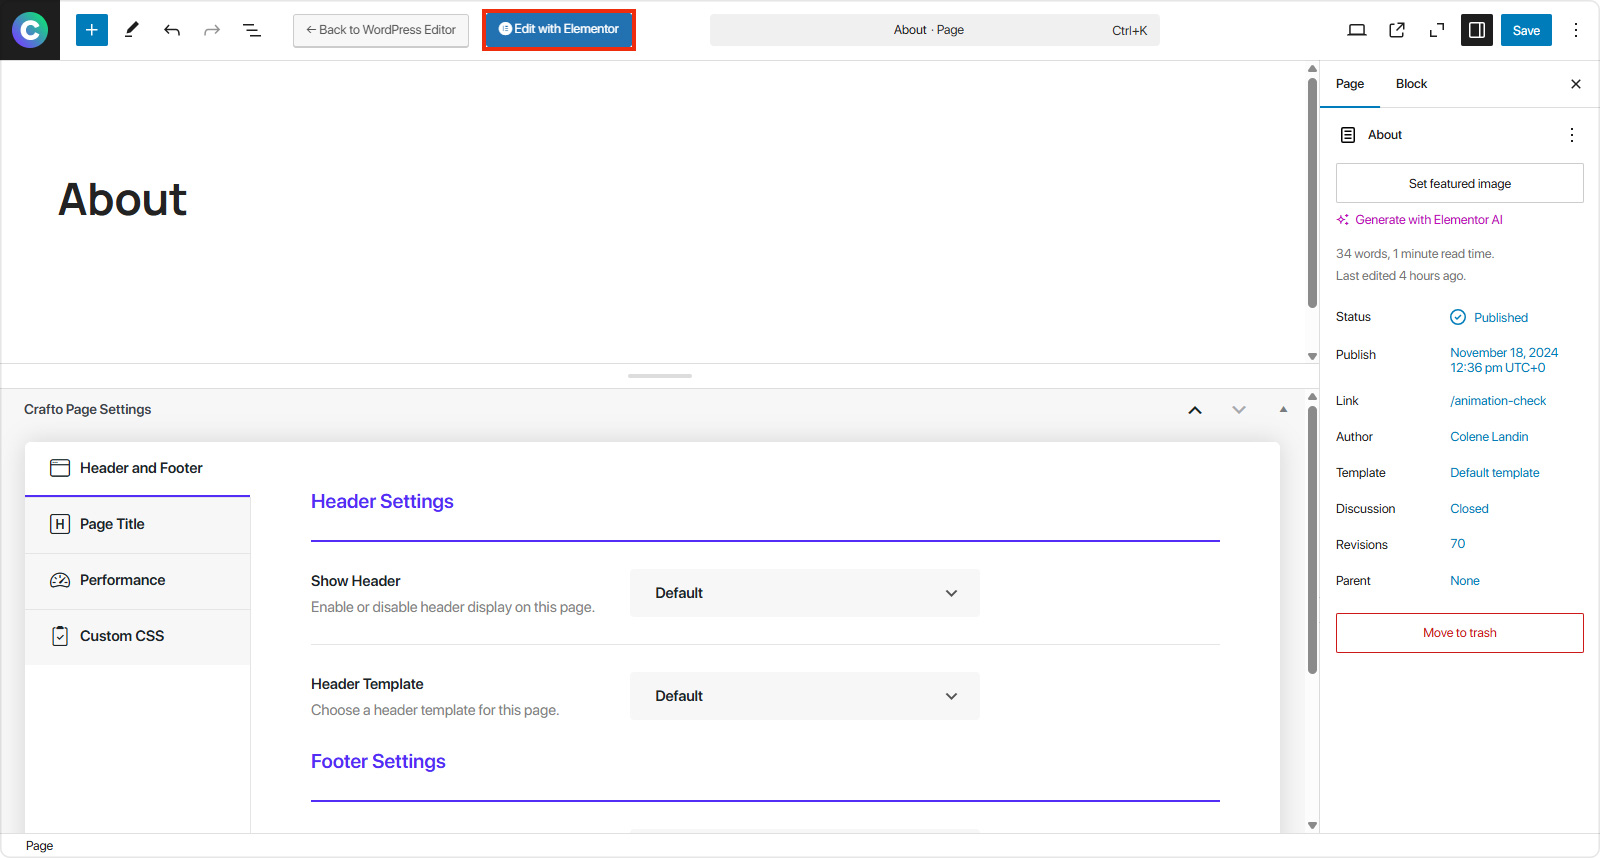Screen dimensions: 1600x858
Task: Open the editor Options three-dot menu
Action: [x=1576, y=30]
